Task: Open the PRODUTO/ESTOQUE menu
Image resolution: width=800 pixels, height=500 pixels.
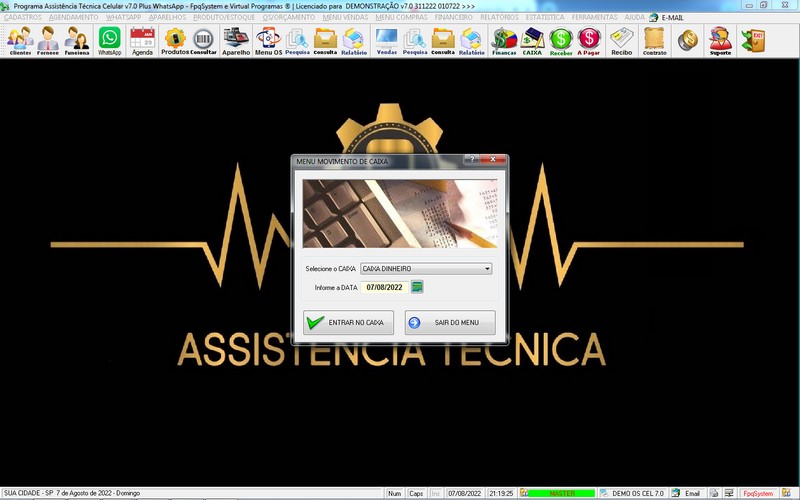Action: [x=224, y=17]
